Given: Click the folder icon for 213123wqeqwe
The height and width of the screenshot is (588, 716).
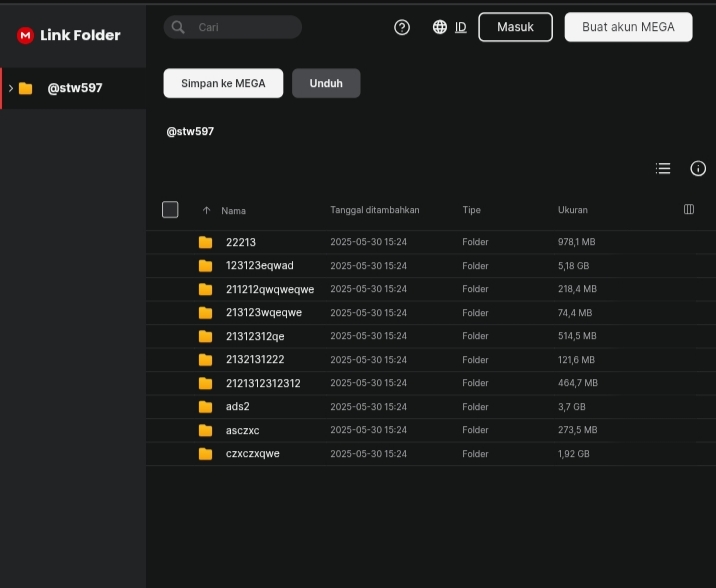Looking at the screenshot, I should pyautogui.click(x=205, y=313).
